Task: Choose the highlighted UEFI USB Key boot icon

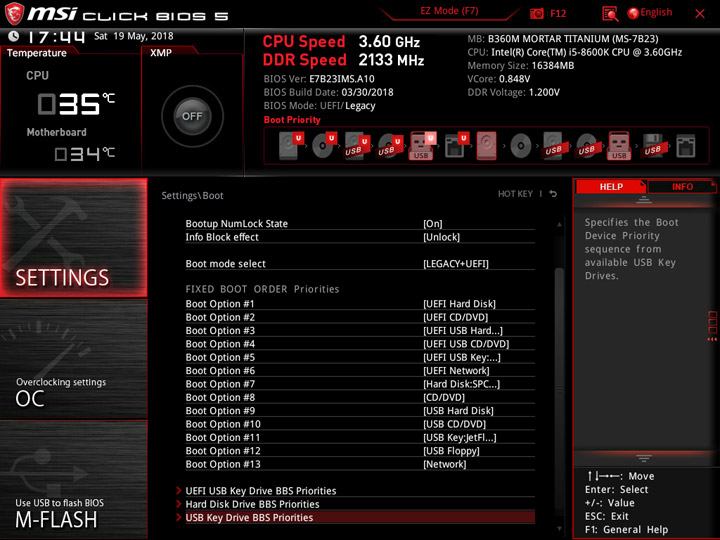Action: pyautogui.click(x=422, y=146)
